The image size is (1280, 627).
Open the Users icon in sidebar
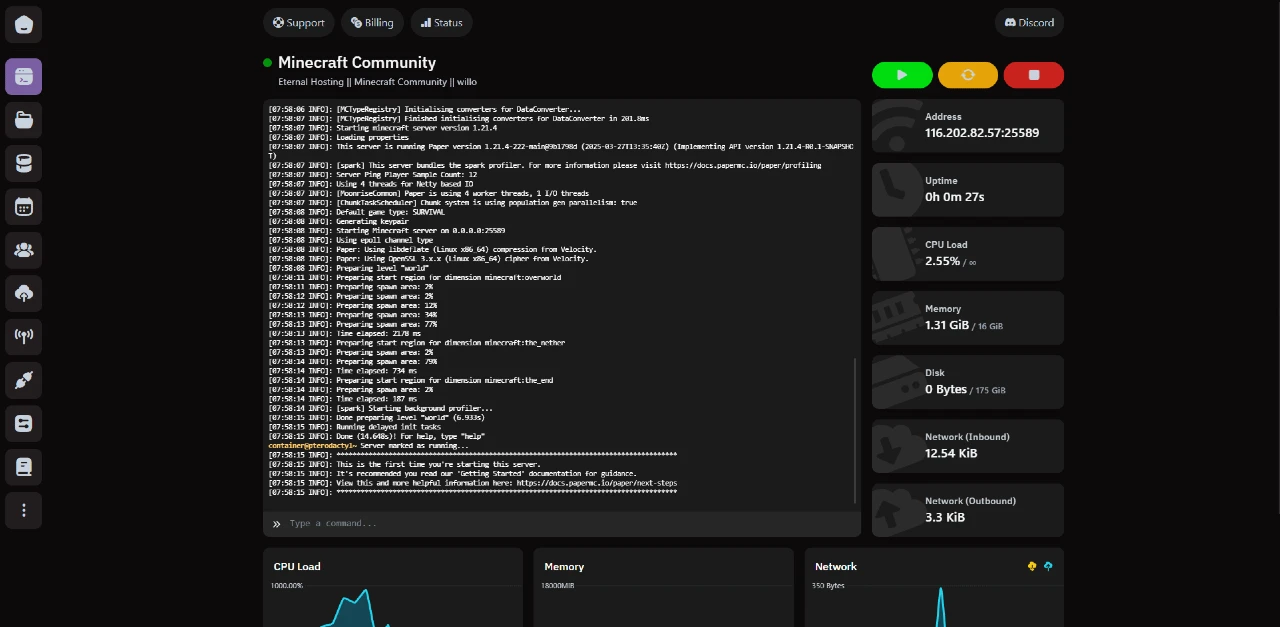point(24,250)
